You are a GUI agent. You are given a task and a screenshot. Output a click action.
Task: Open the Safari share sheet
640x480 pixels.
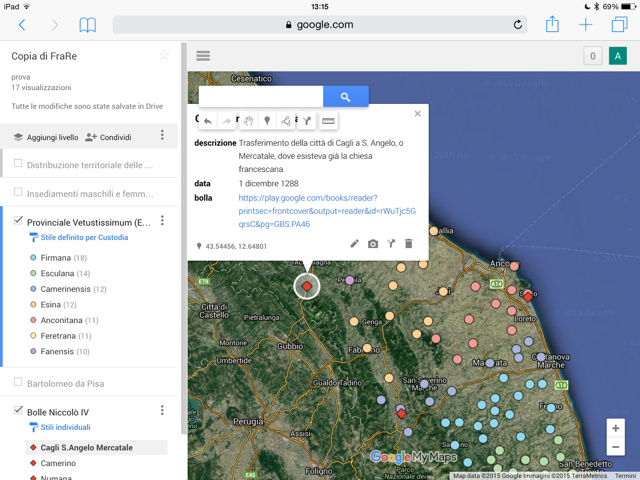pyautogui.click(x=552, y=24)
